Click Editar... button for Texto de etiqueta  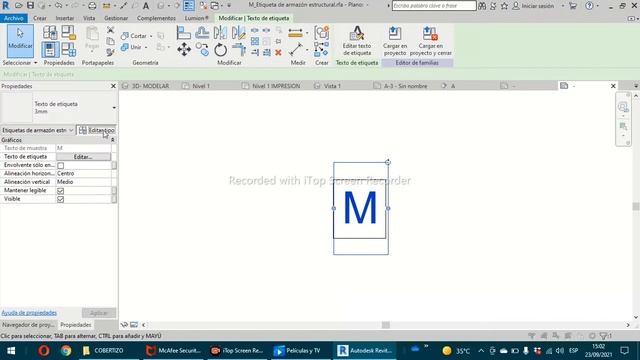pos(83,157)
